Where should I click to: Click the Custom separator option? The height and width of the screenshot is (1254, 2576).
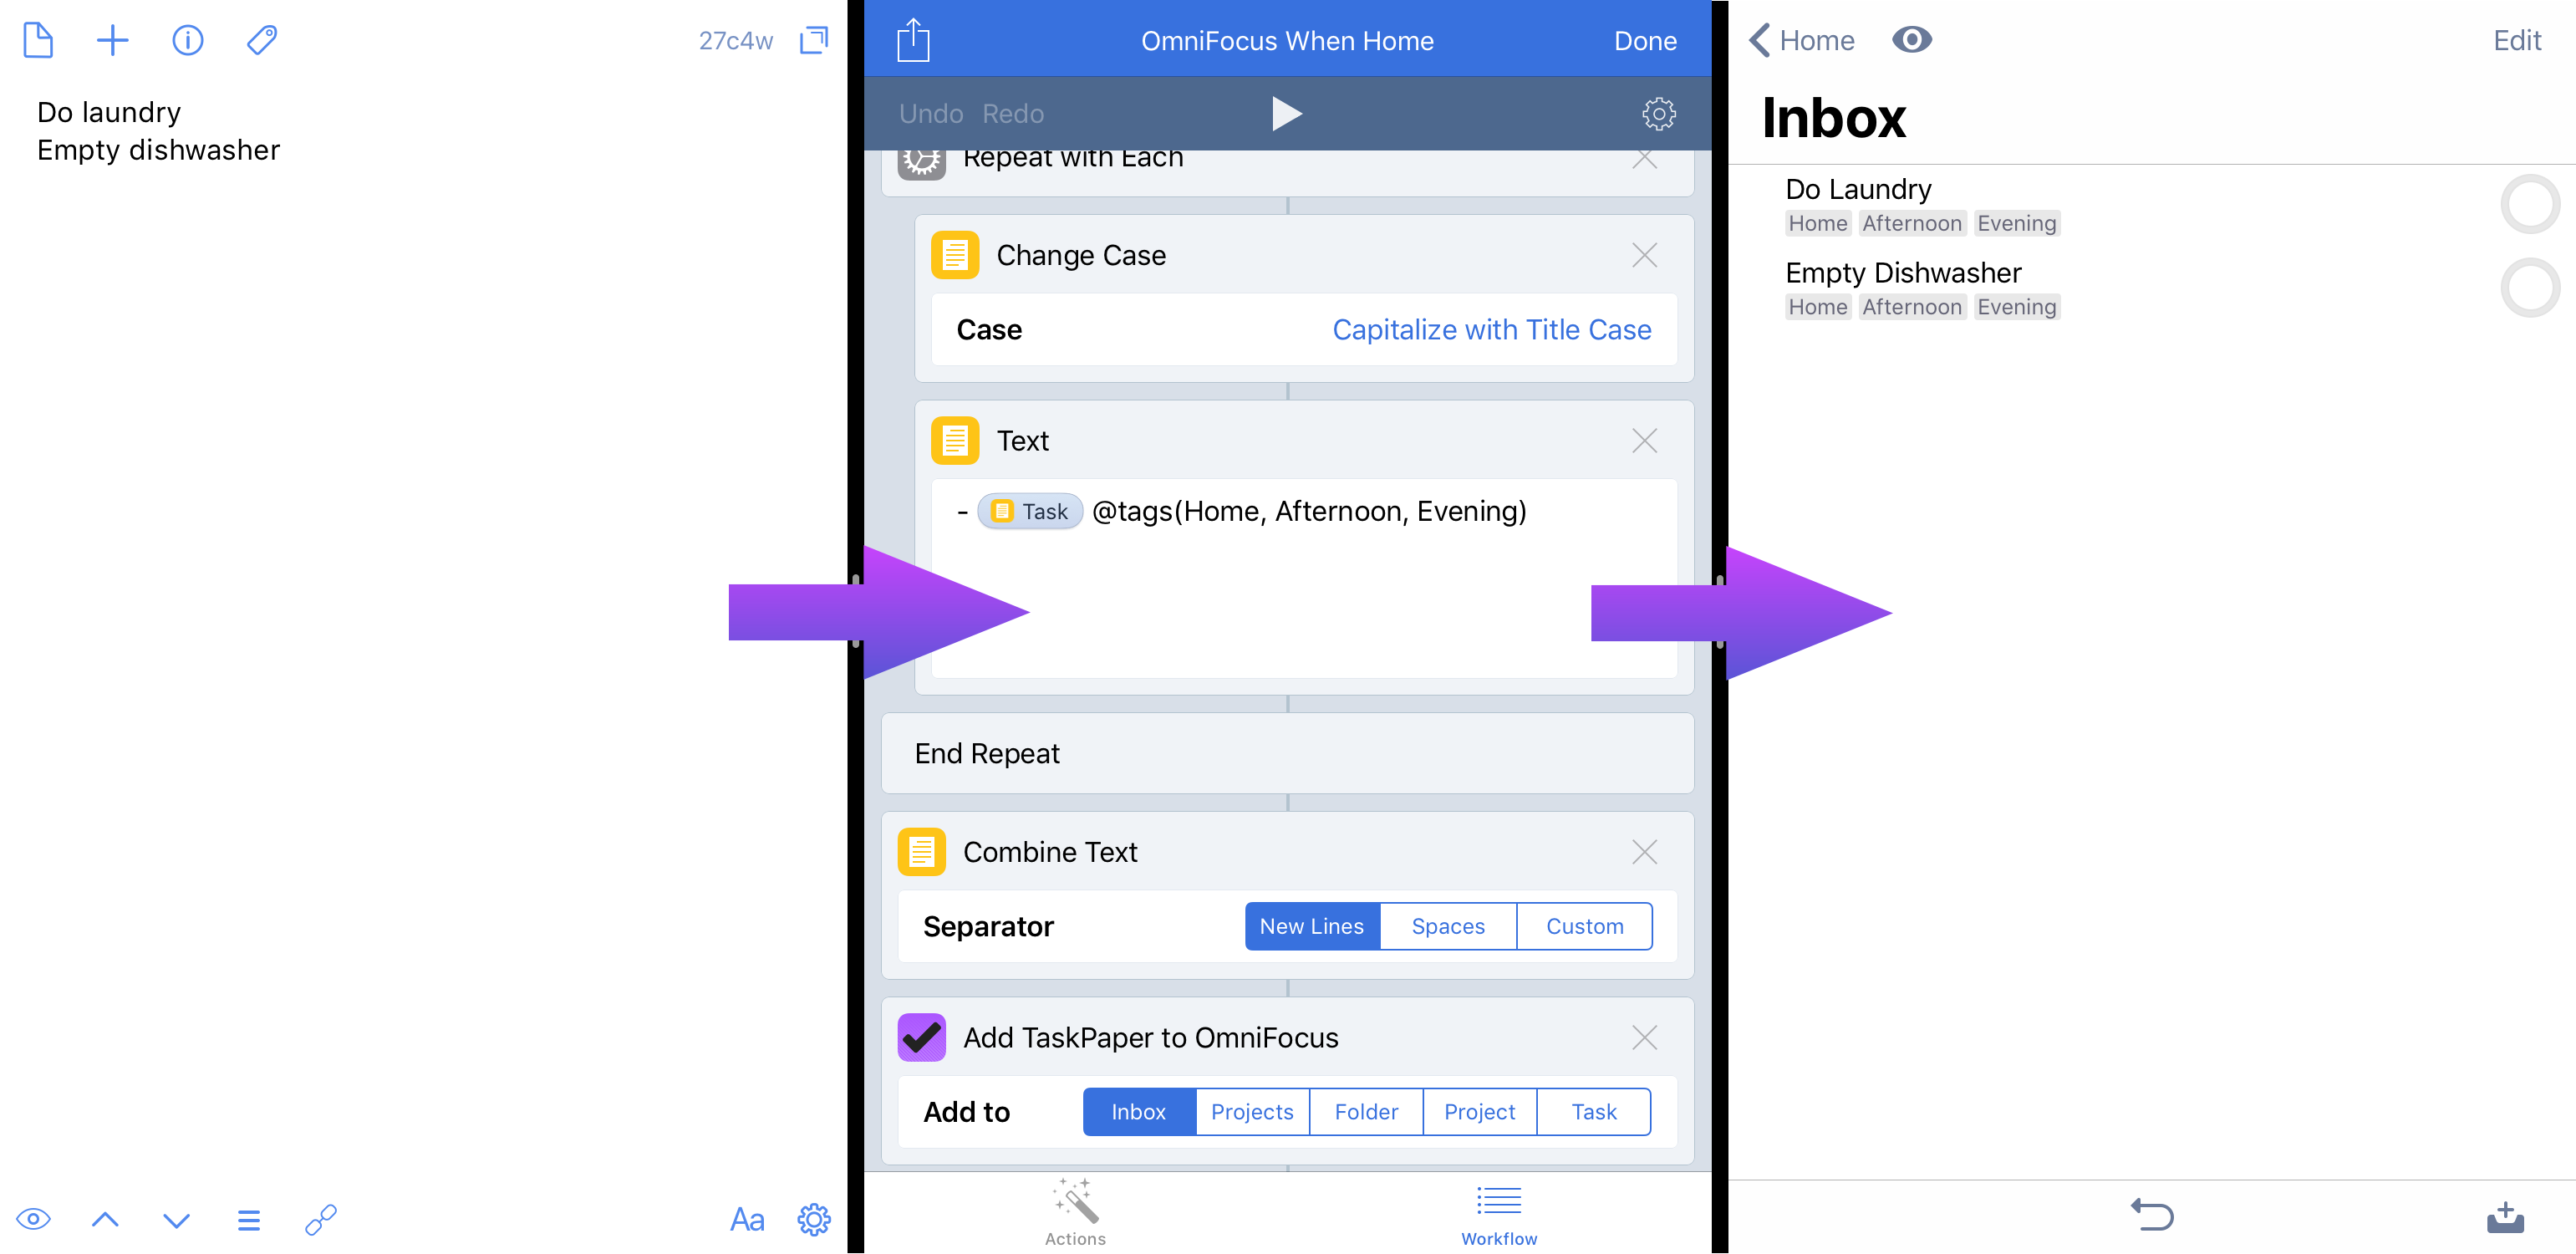[x=1584, y=927]
